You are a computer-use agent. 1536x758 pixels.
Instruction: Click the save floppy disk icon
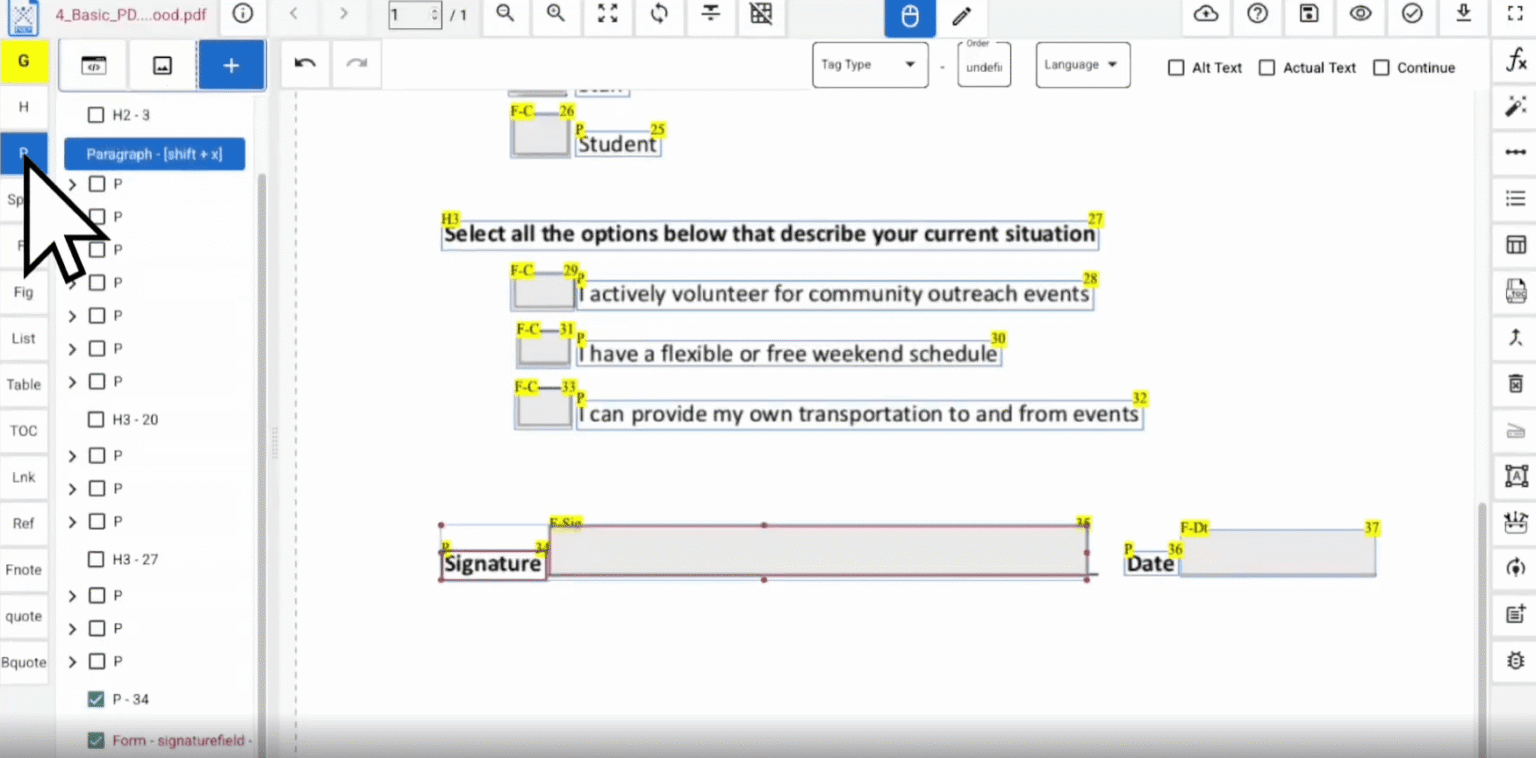(x=1308, y=14)
